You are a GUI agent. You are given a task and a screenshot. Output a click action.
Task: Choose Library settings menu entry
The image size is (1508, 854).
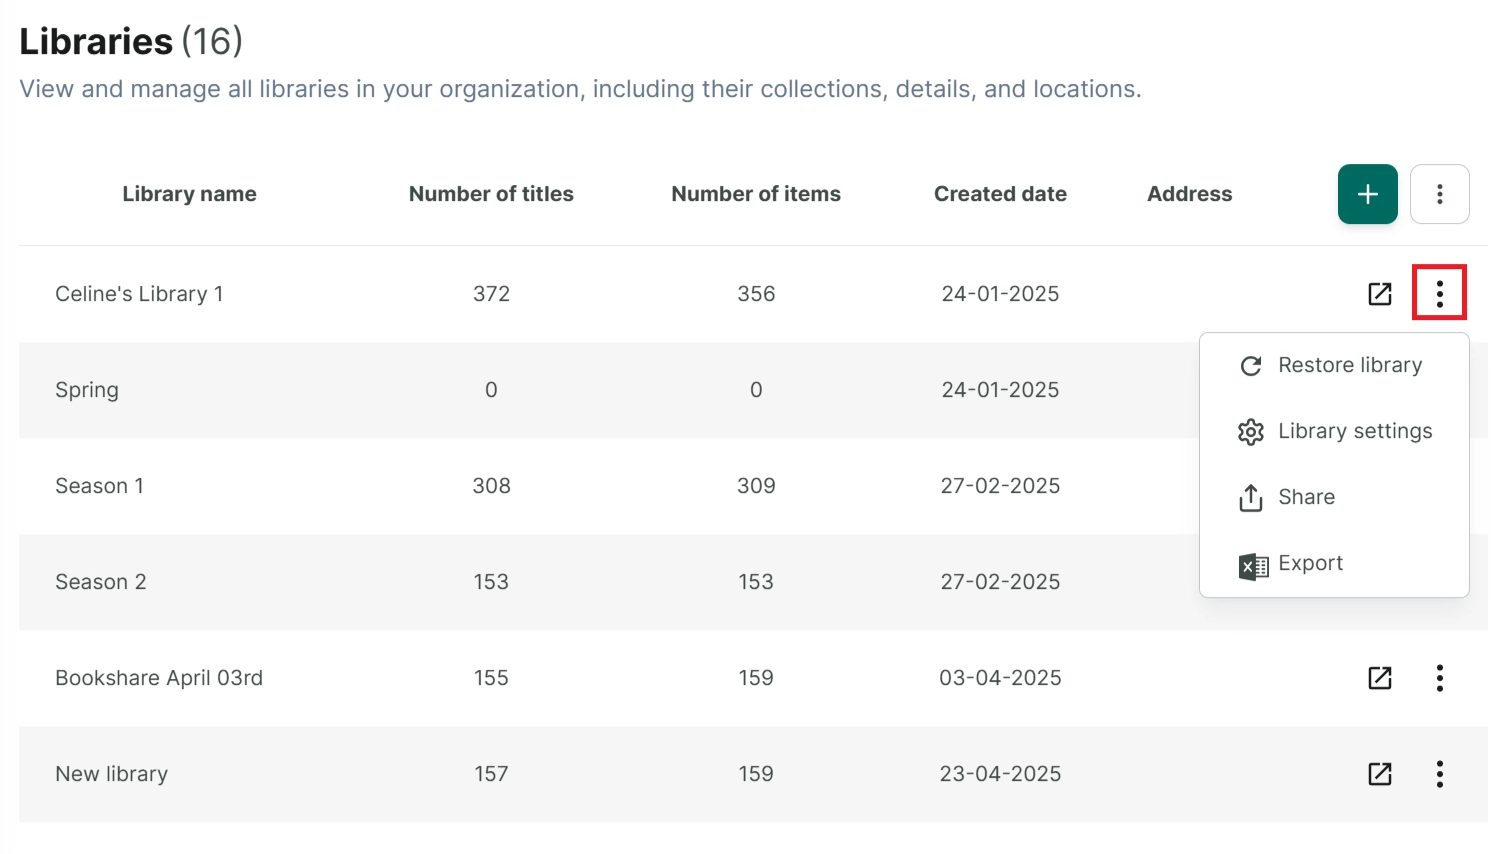point(1334,431)
